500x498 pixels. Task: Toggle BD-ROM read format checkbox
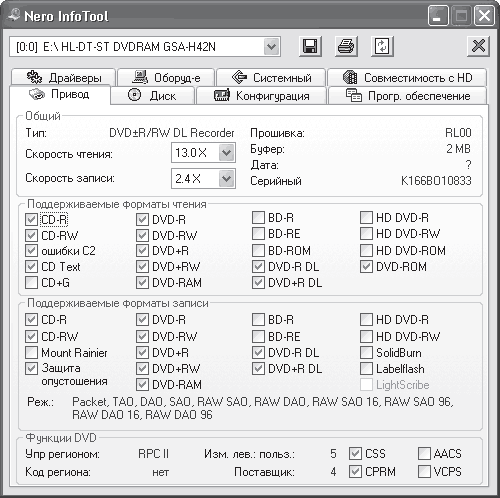(x=258, y=250)
